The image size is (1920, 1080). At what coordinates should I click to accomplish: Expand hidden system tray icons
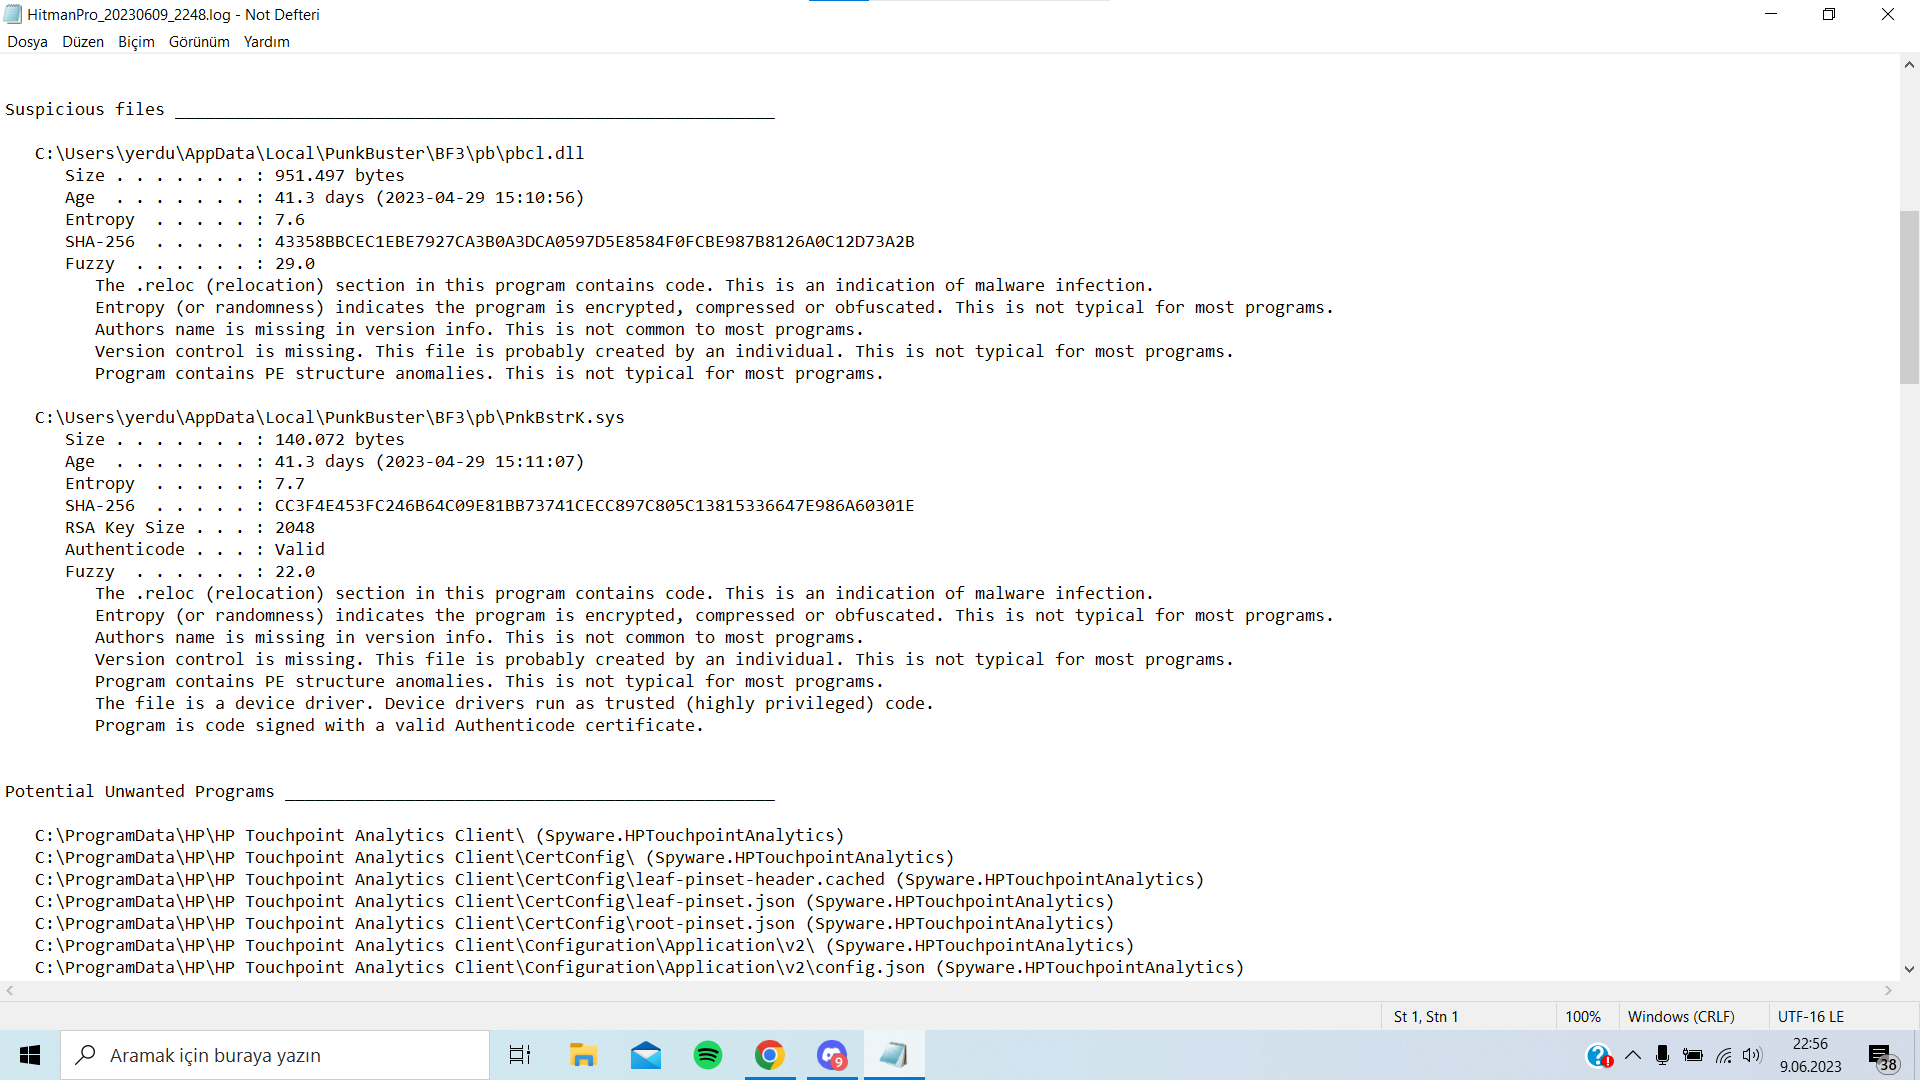[1633, 1055]
